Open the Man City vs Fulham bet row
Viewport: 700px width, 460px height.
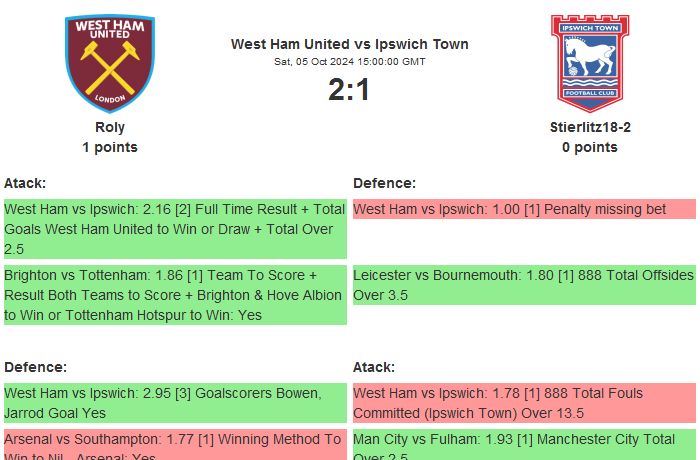[x=524, y=447]
